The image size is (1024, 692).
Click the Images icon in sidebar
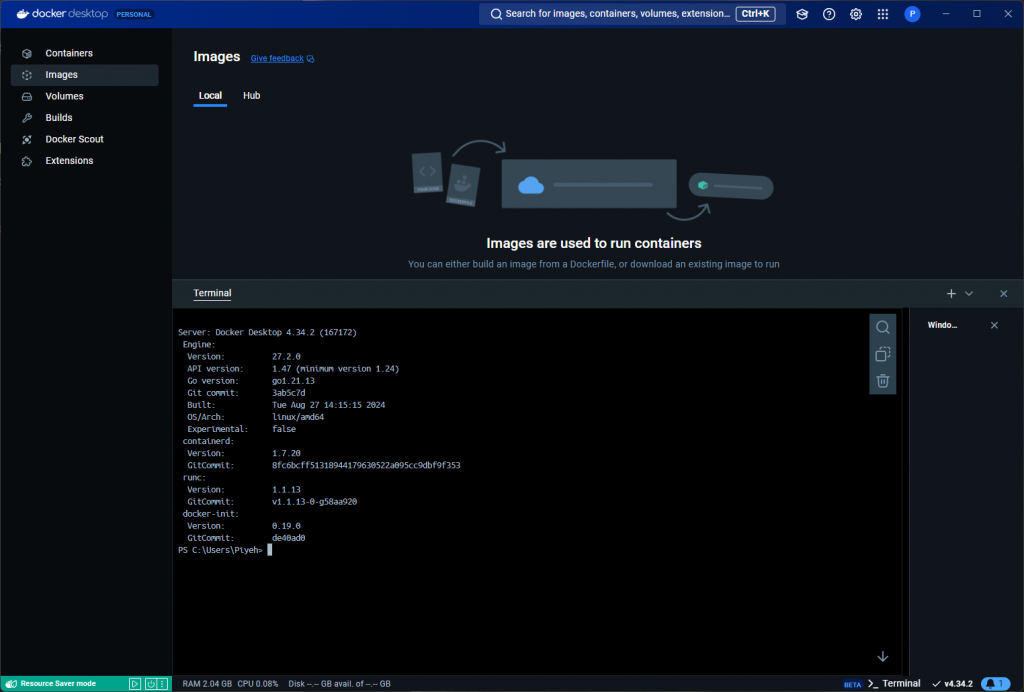coord(27,75)
